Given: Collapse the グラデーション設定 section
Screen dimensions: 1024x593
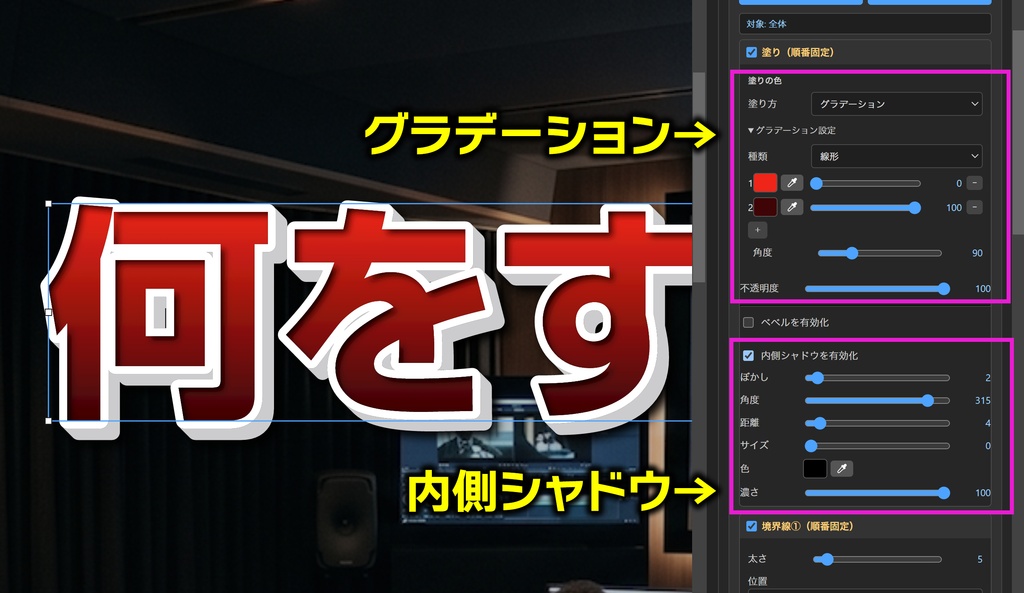Looking at the screenshot, I should (792, 131).
